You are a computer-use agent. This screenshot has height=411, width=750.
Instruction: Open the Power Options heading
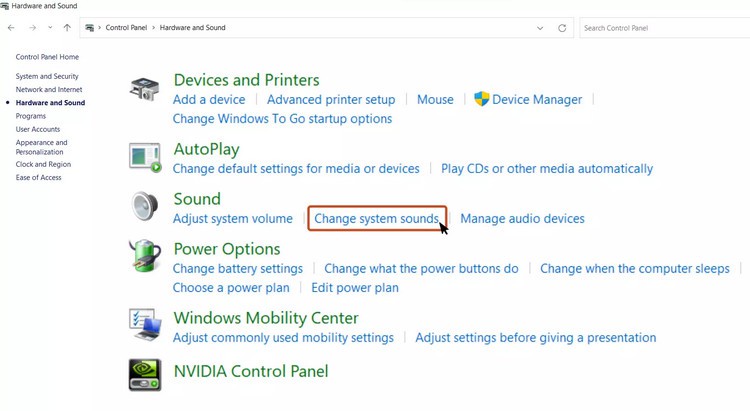pos(227,249)
